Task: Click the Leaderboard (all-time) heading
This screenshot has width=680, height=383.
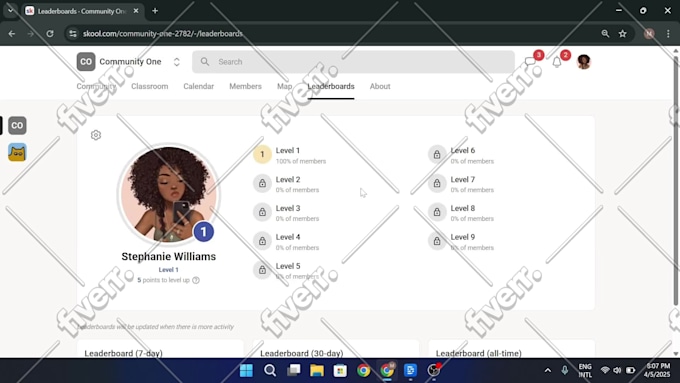Action: pos(479,353)
